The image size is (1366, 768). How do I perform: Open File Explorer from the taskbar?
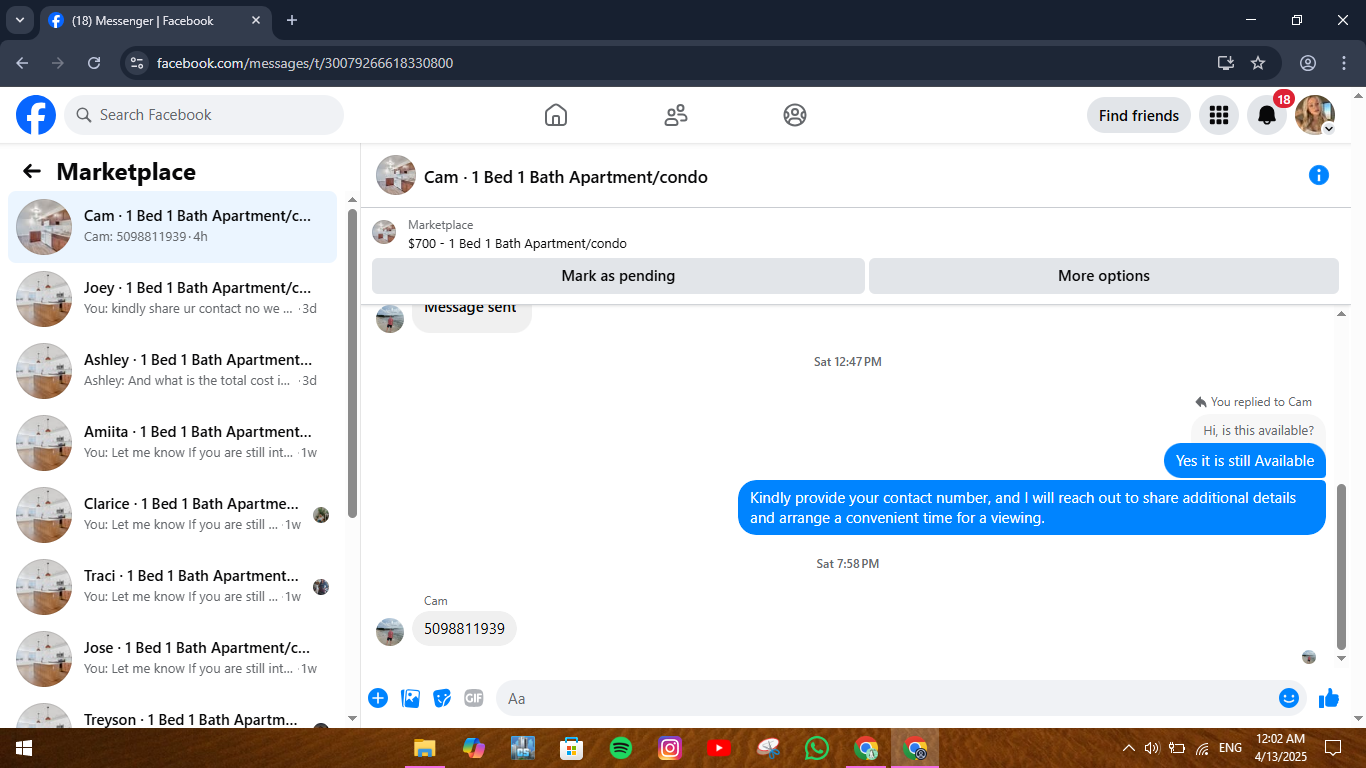pos(425,748)
